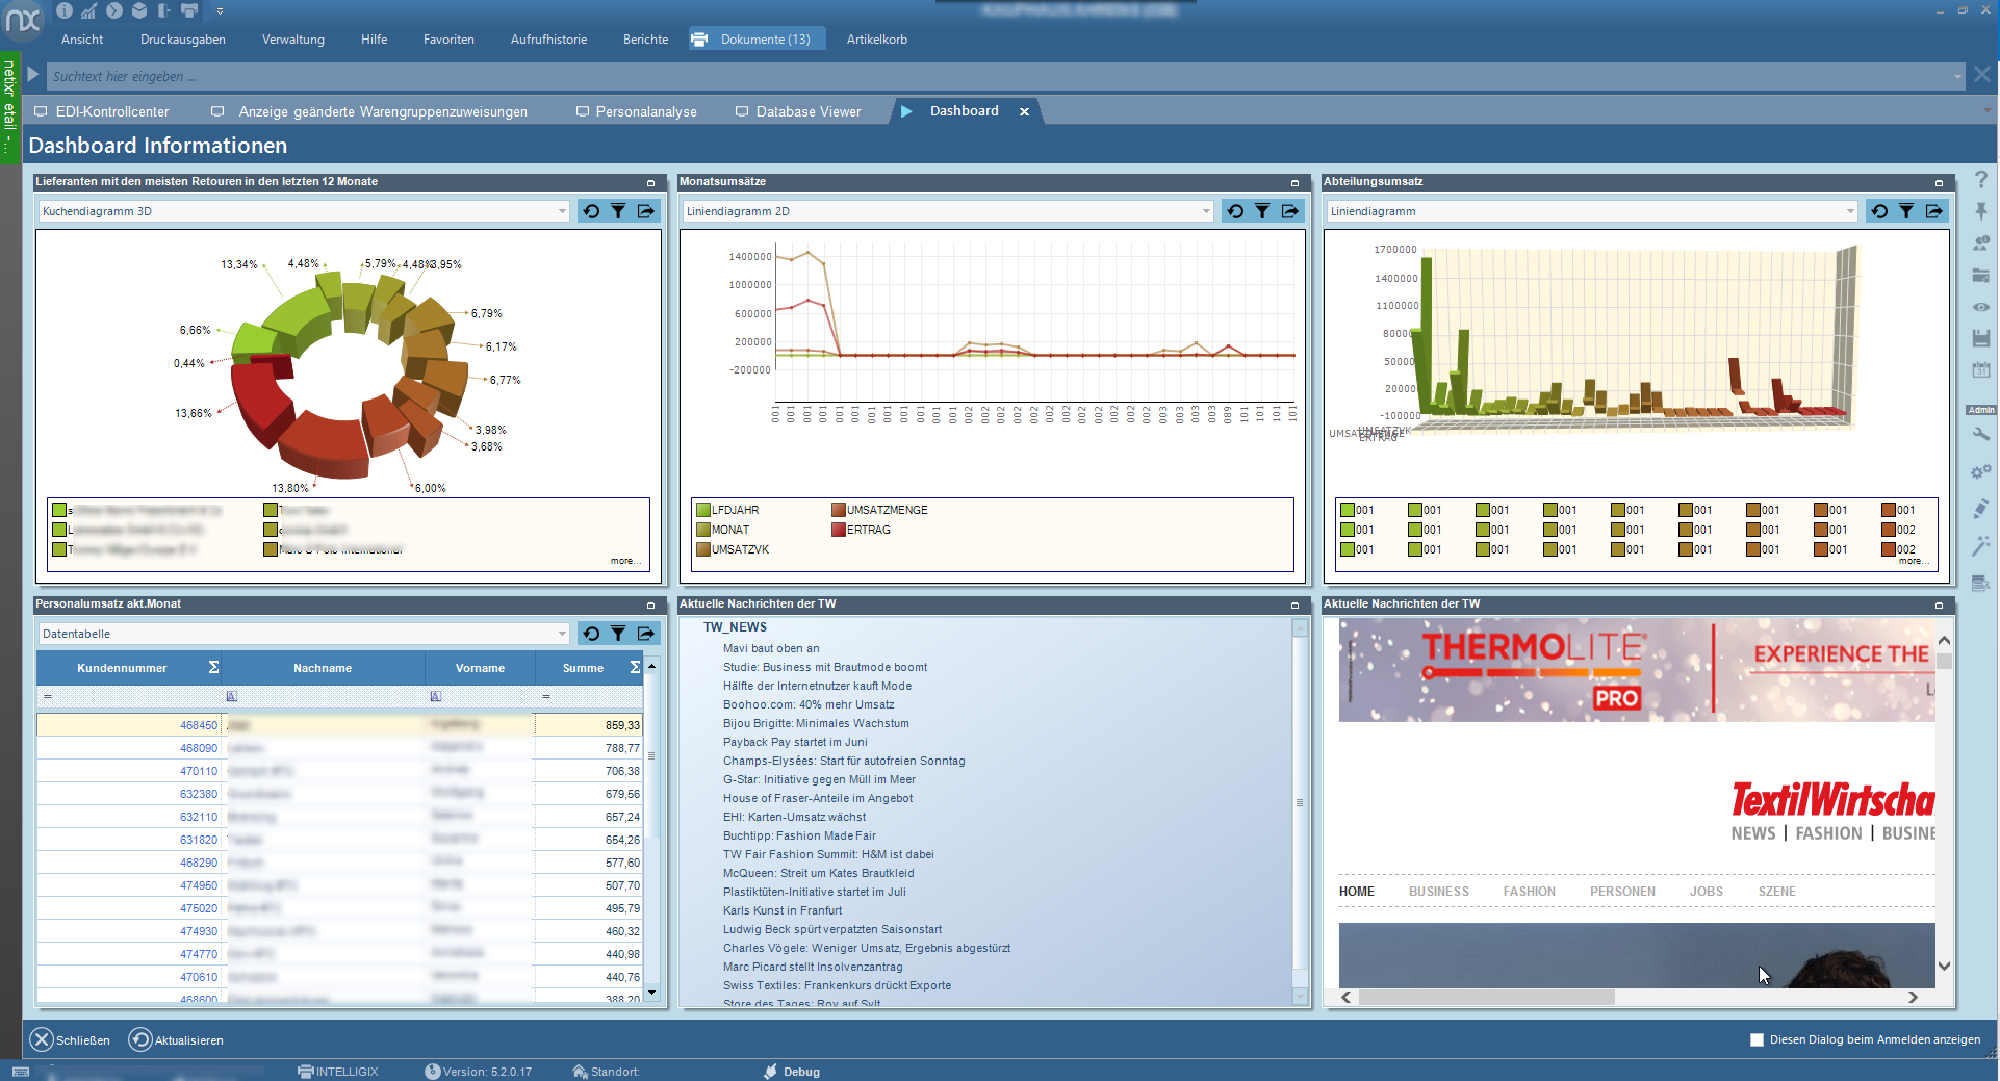
Task: Filter the Personalumsatz akt.Monat table
Action: point(619,633)
